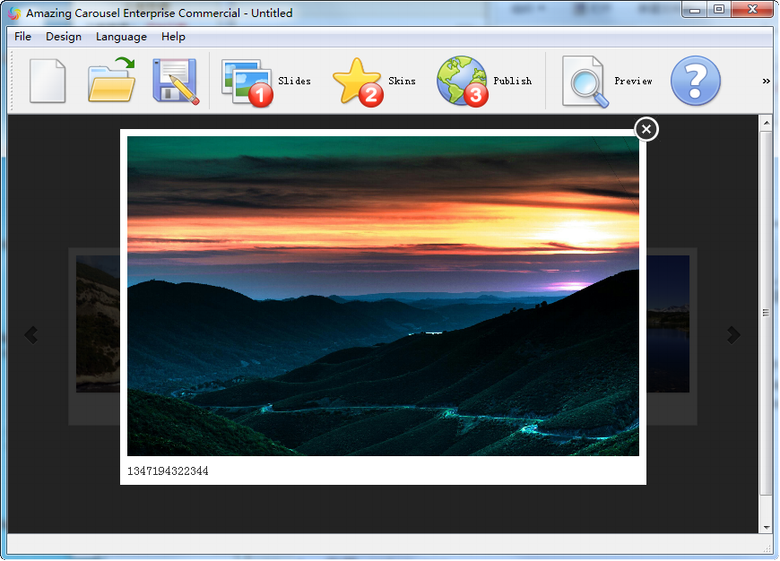Open the Language menu
This screenshot has width=780, height=561.
[x=121, y=37]
